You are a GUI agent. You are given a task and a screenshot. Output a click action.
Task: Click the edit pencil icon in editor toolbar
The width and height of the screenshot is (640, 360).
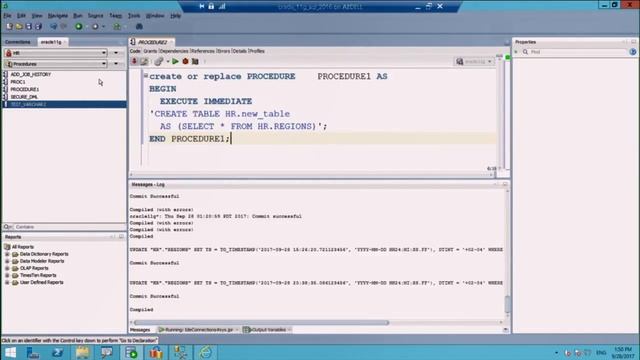[144, 61]
